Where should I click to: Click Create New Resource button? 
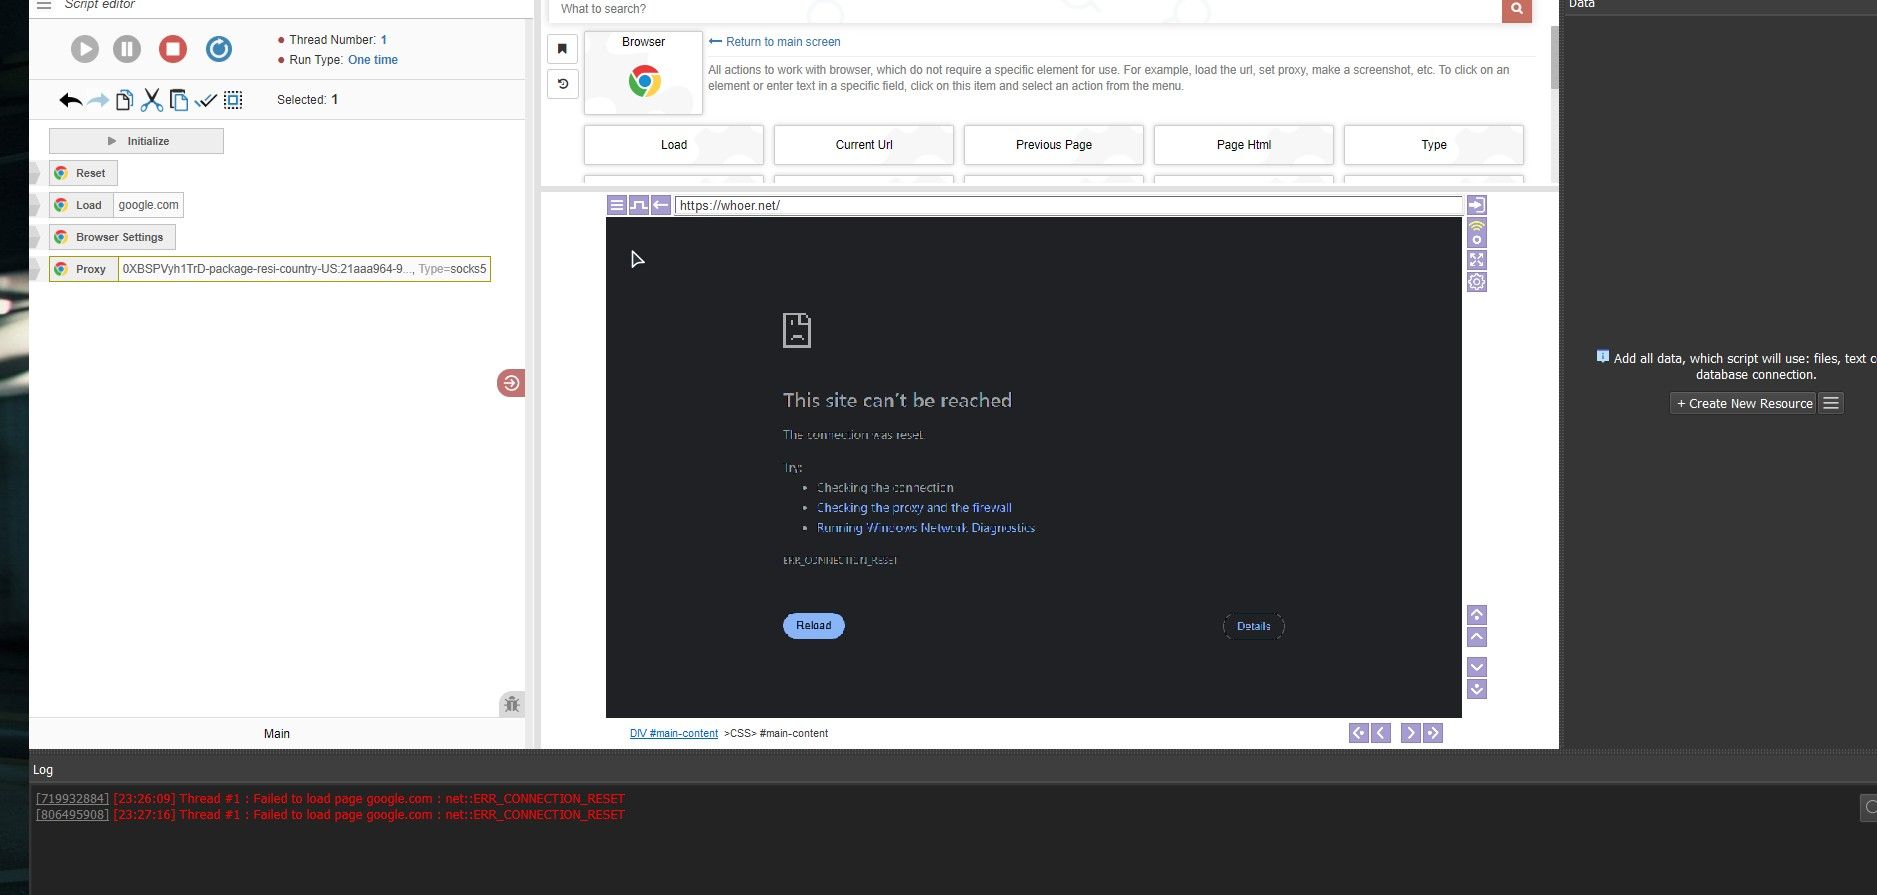1743,403
